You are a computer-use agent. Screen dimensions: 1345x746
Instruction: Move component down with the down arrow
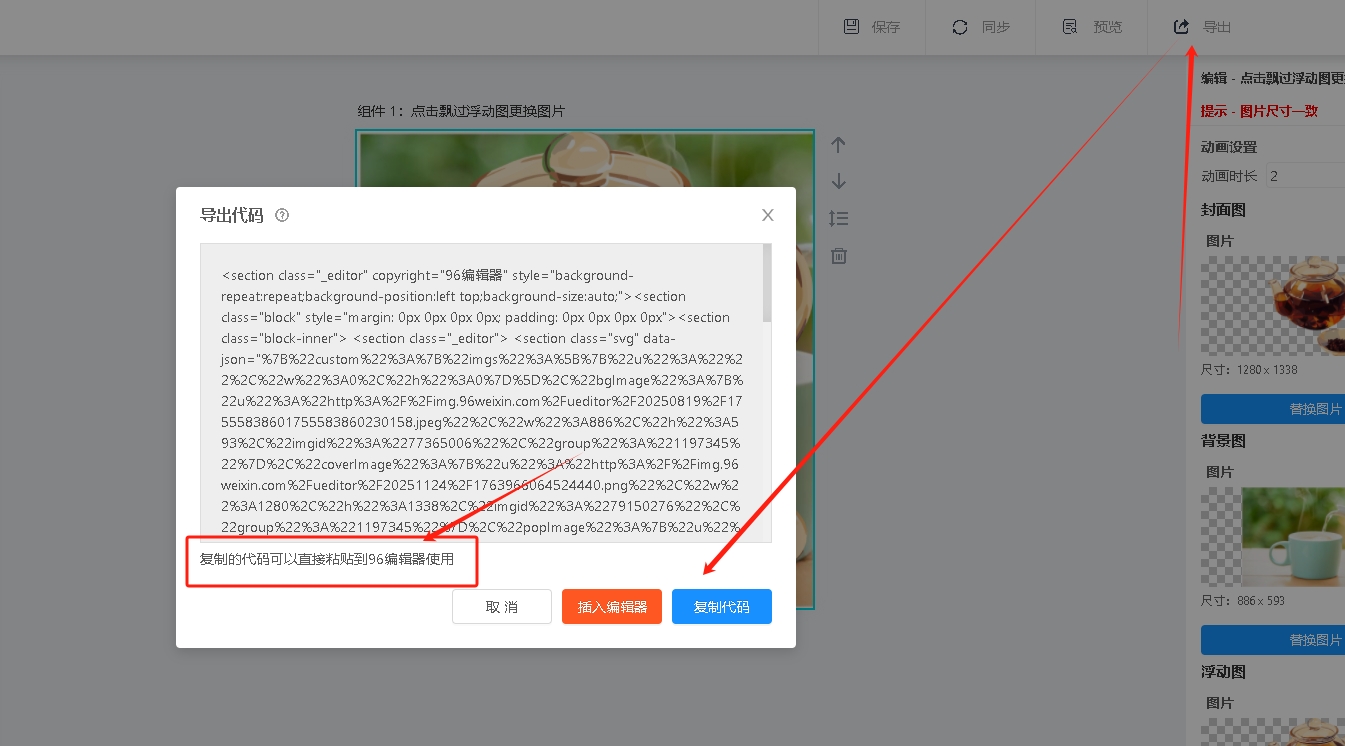[x=838, y=181]
